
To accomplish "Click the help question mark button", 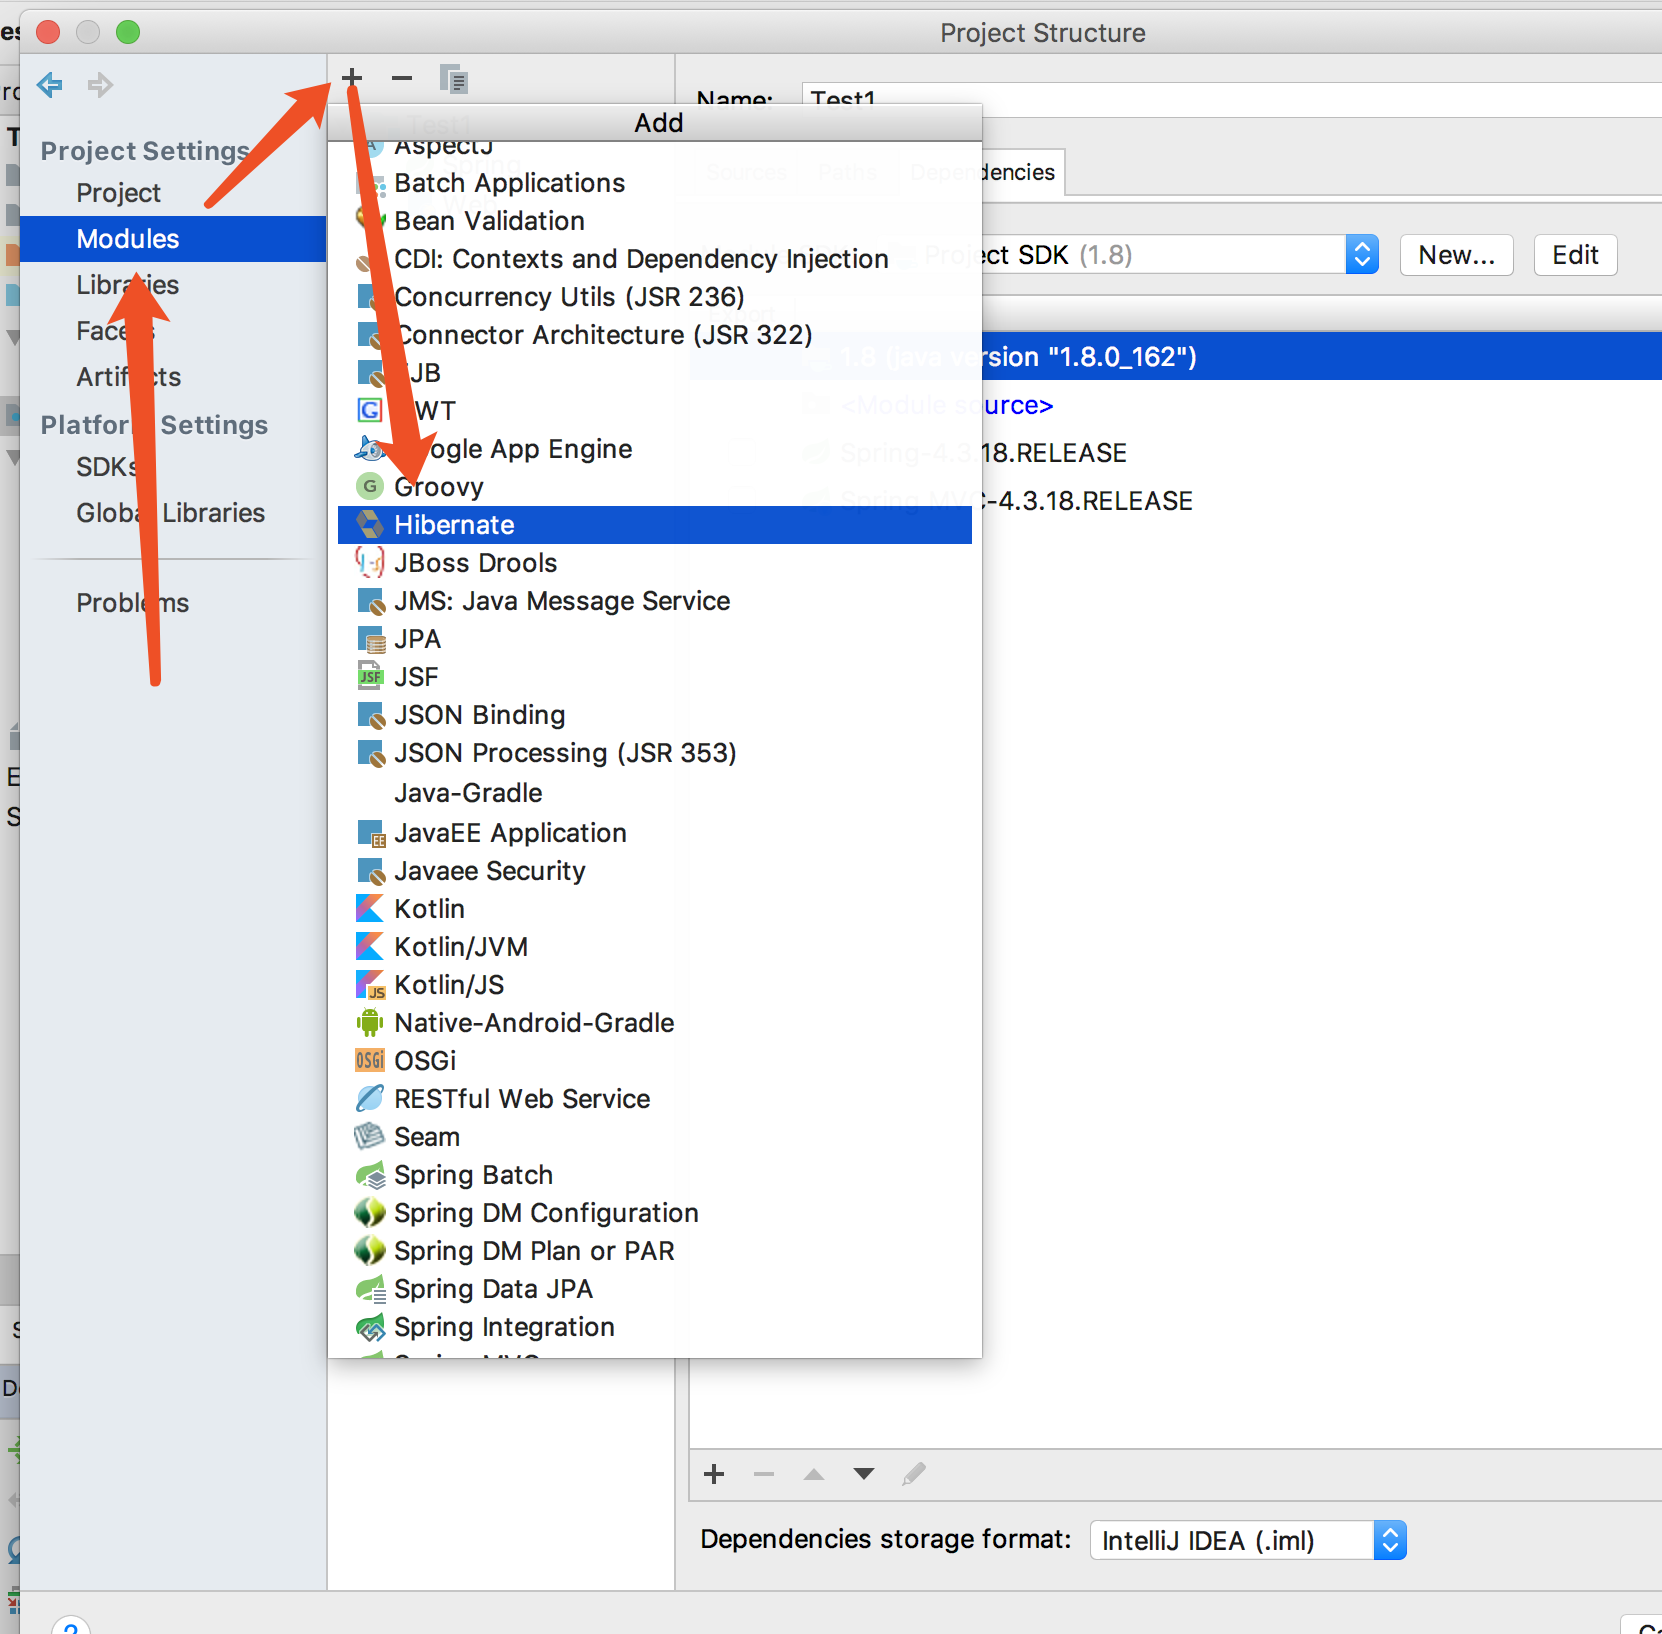I will [x=71, y=1626].
